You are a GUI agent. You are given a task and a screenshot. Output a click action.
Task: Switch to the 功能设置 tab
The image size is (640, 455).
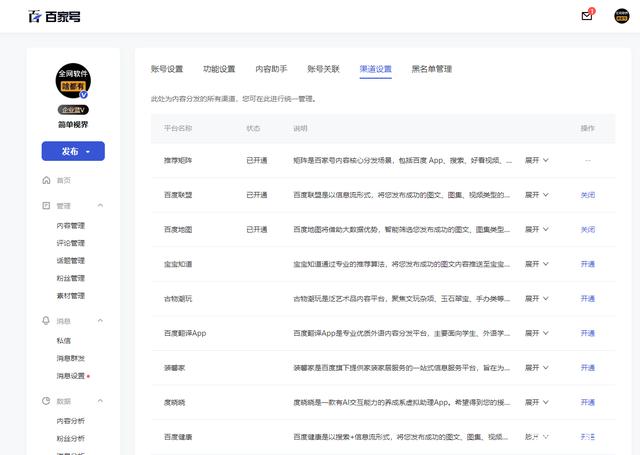click(x=219, y=69)
